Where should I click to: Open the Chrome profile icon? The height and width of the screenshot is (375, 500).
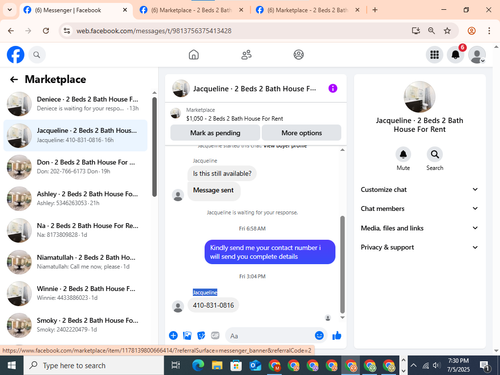(x=471, y=31)
